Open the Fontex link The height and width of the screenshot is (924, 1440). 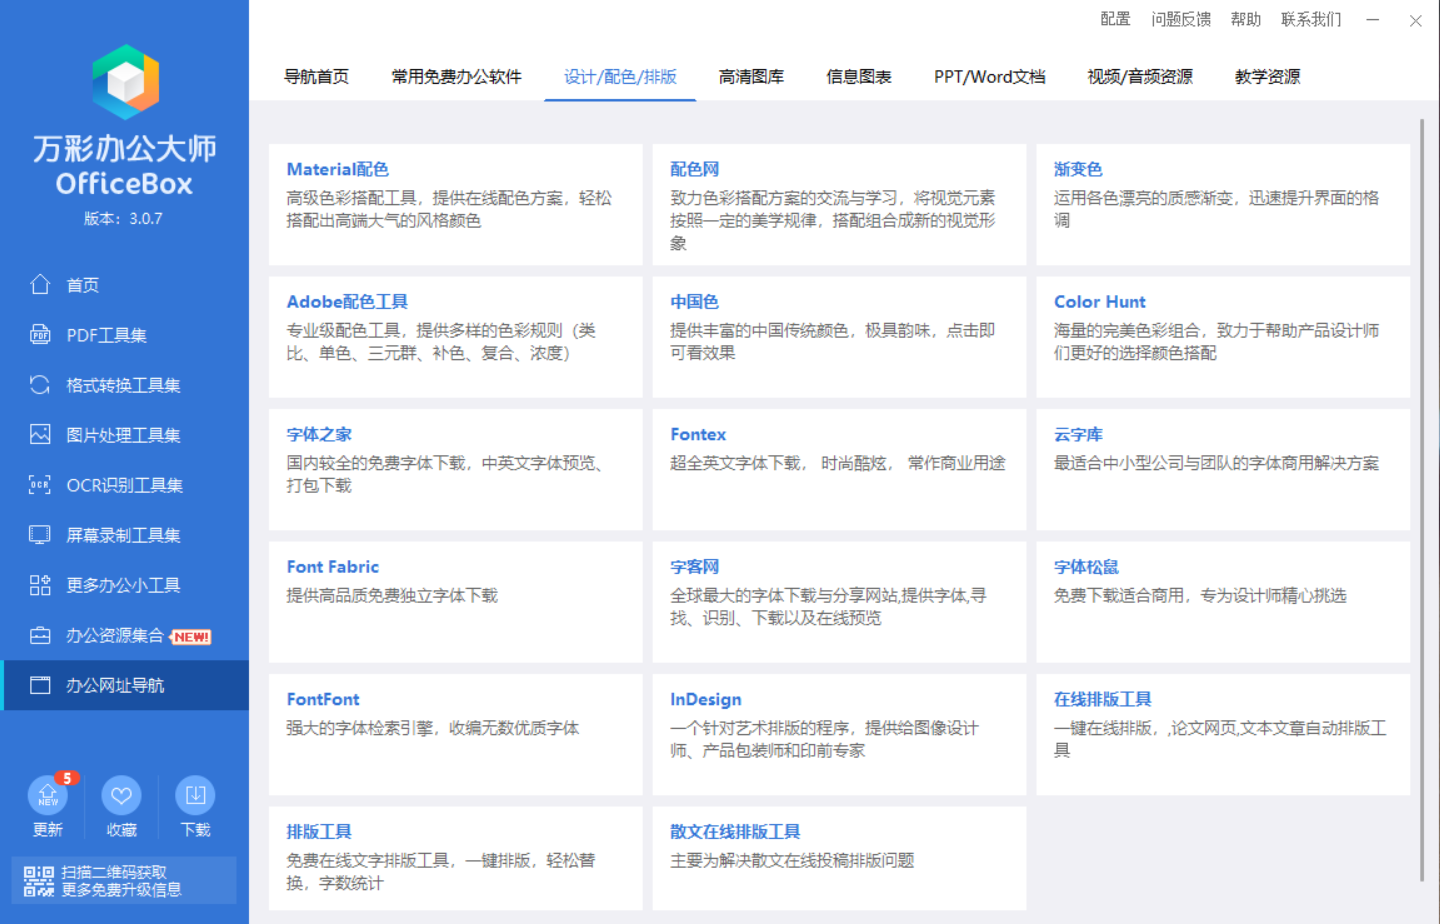(x=698, y=434)
